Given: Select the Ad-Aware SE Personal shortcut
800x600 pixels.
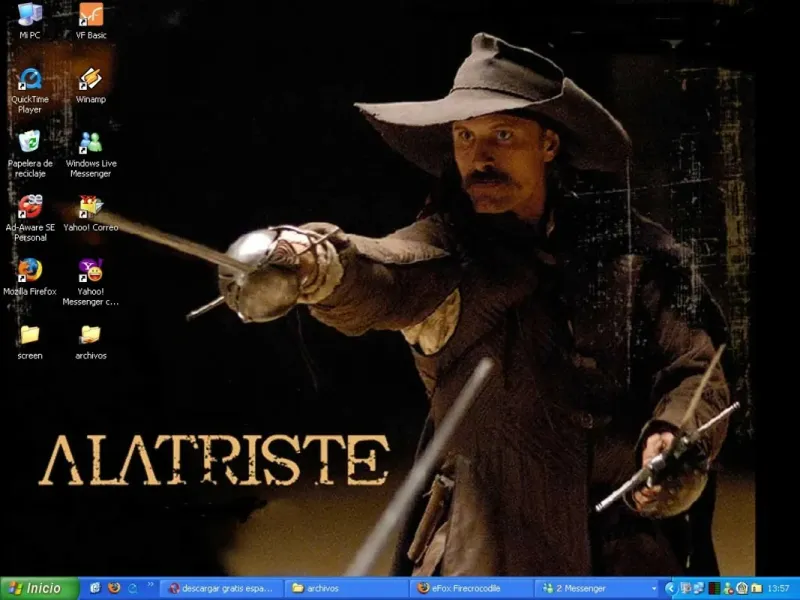Looking at the screenshot, I should point(30,218).
